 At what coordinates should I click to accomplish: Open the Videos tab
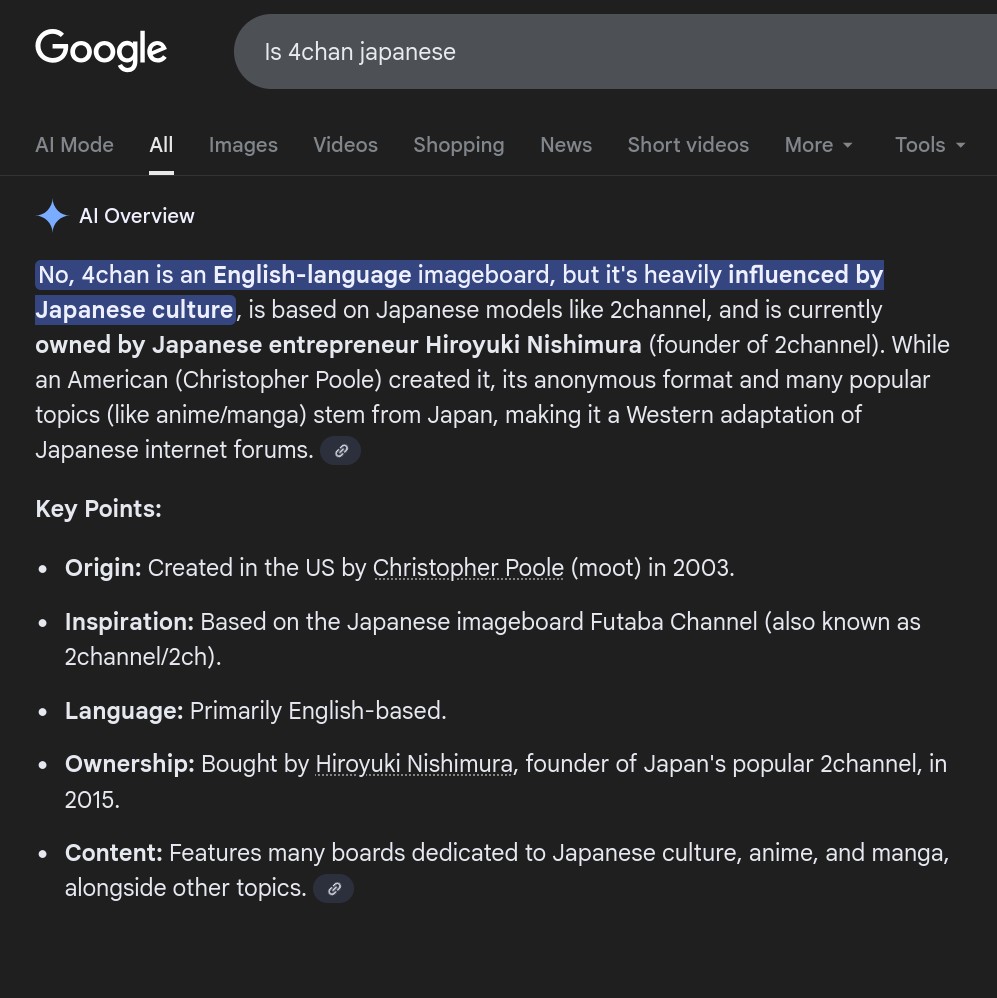(x=346, y=145)
